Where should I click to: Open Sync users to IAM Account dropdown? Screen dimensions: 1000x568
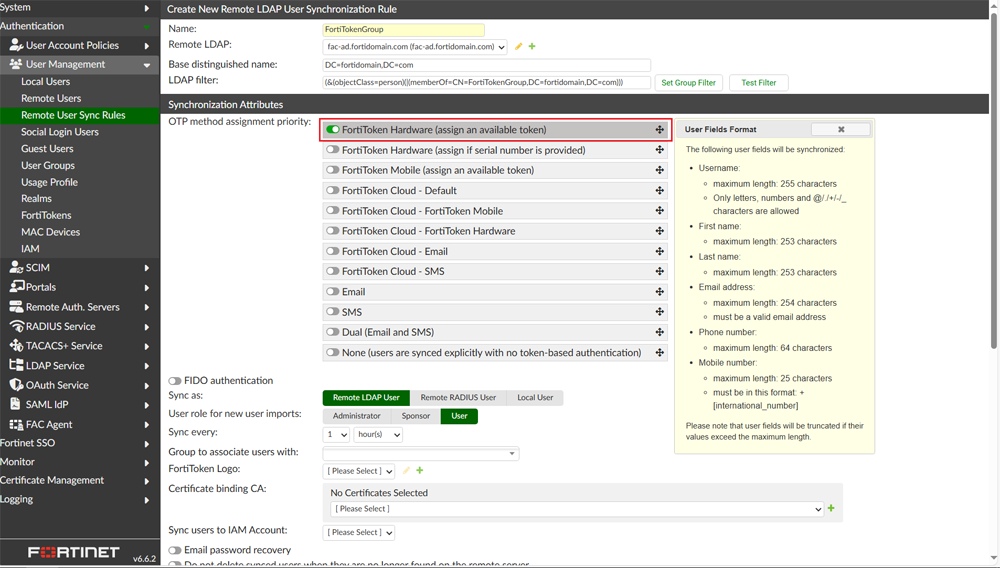359,533
